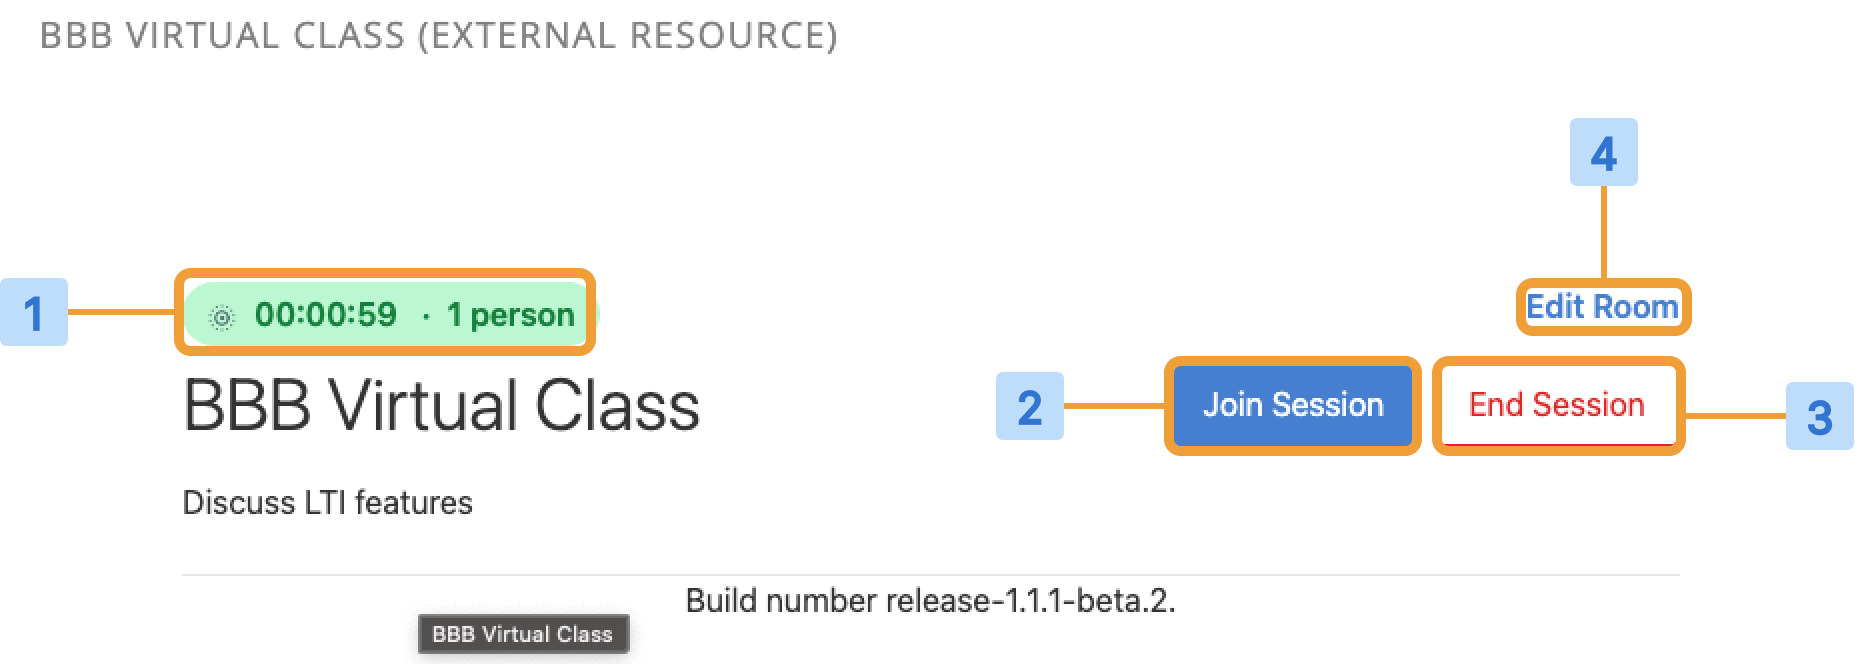End the session with End Session
Image resolution: width=1871 pixels, height=672 pixels.
(x=1557, y=405)
